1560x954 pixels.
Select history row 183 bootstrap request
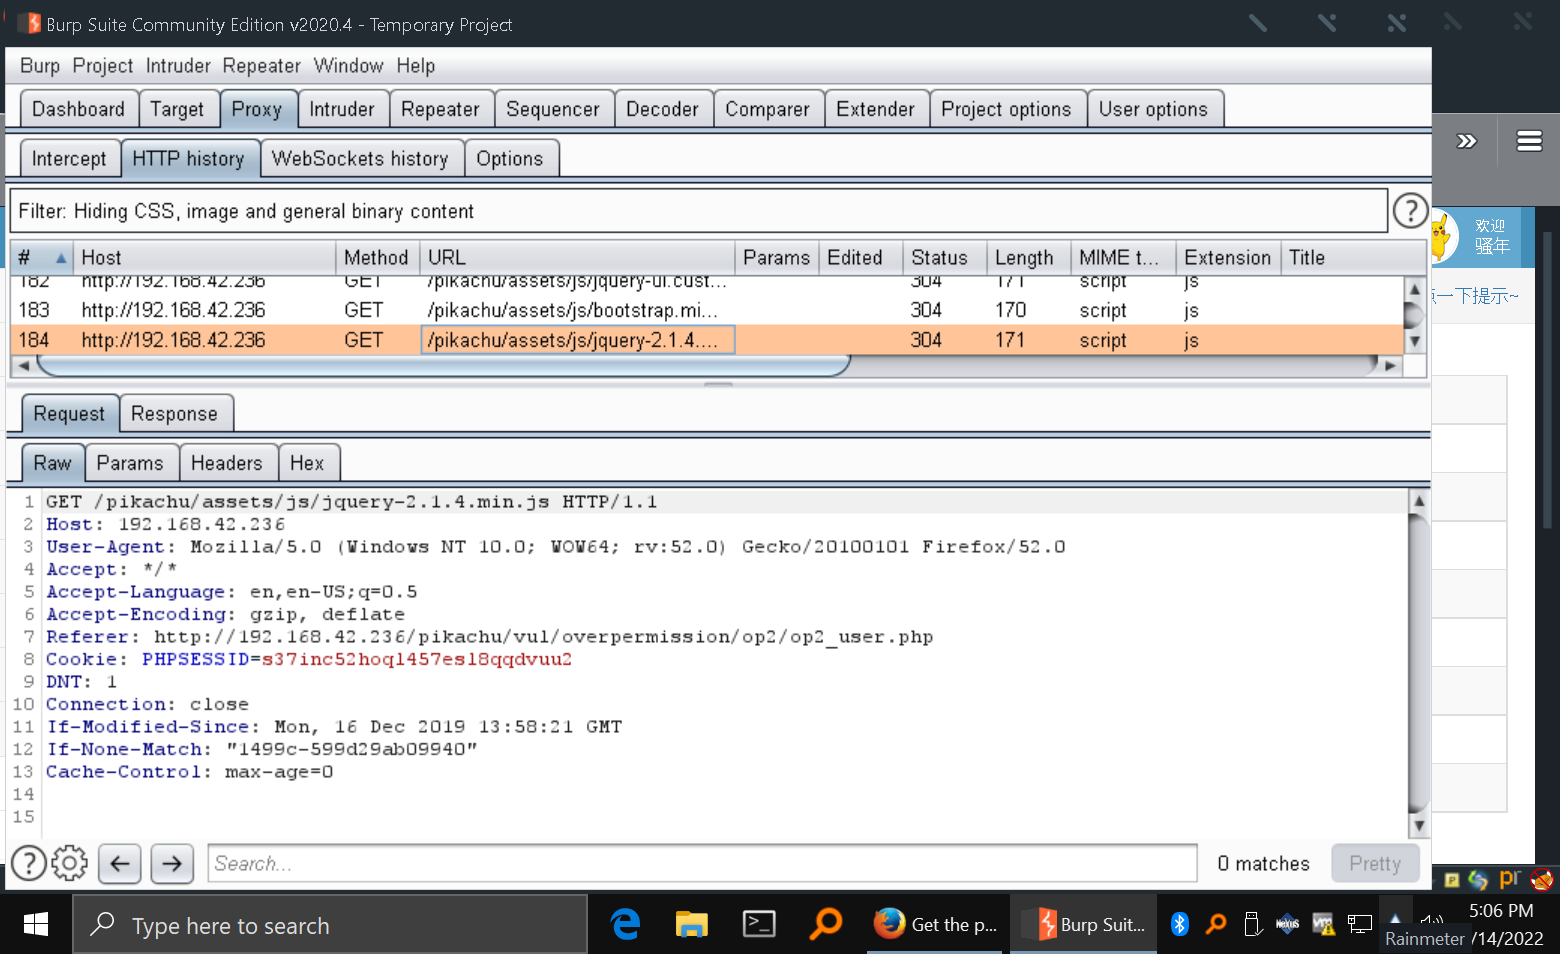707,310
